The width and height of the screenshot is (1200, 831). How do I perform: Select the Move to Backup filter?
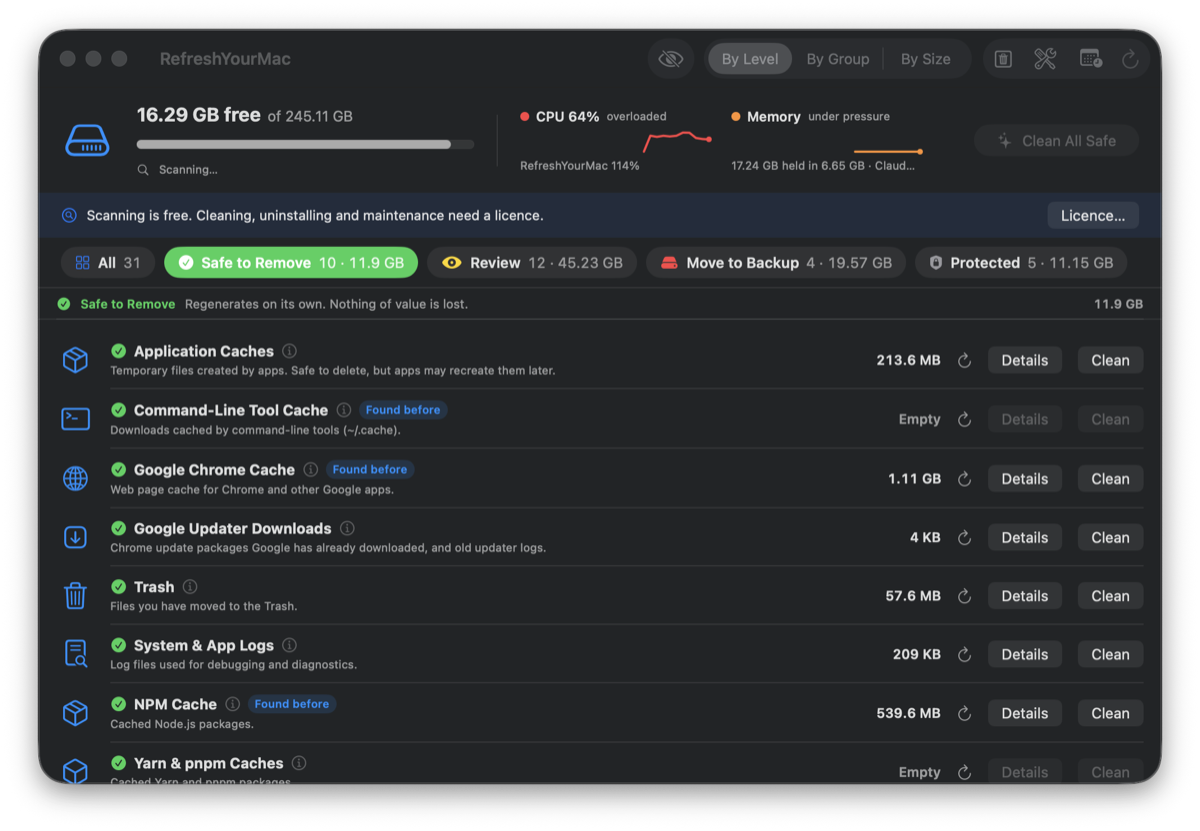click(776, 263)
